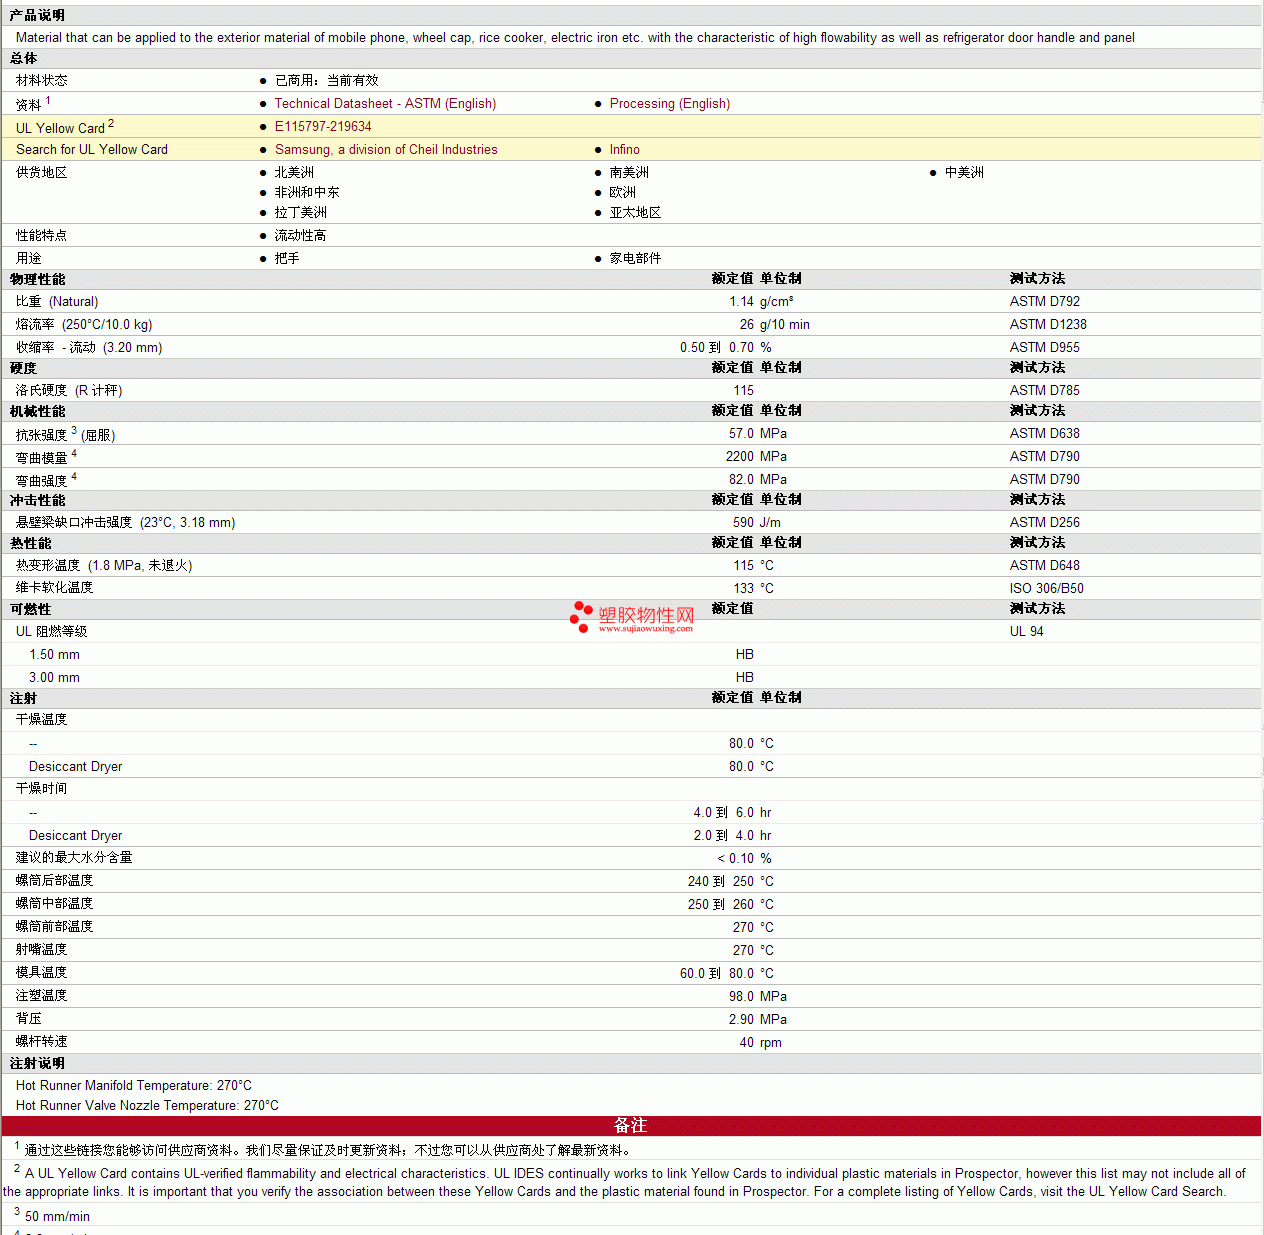Viewport: 1264px width, 1235px height.
Task: Click the injection pressure value 98.0 MPa
Action: pos(758,997)
